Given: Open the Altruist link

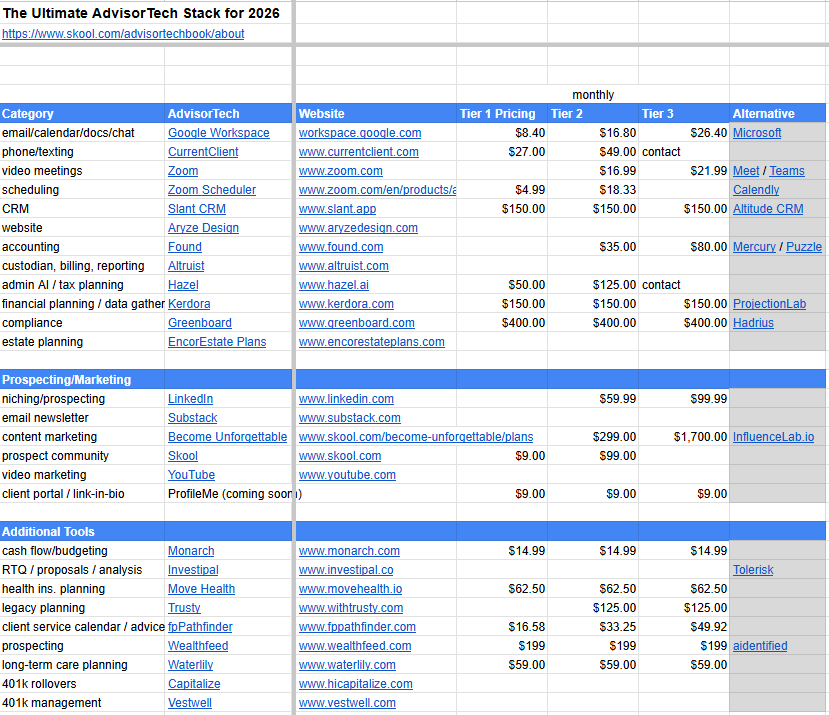Looking at the screenshot, I should click(x=186, y=266).
